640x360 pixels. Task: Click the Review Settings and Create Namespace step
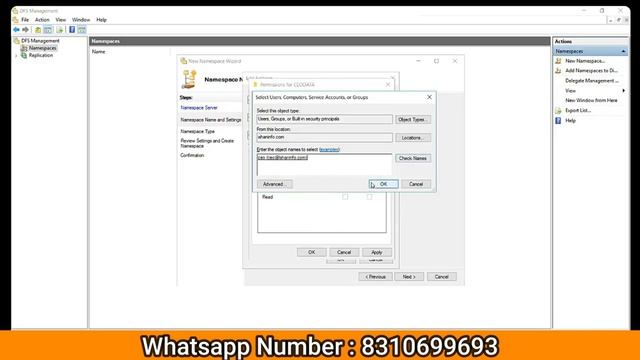[207, 143]
